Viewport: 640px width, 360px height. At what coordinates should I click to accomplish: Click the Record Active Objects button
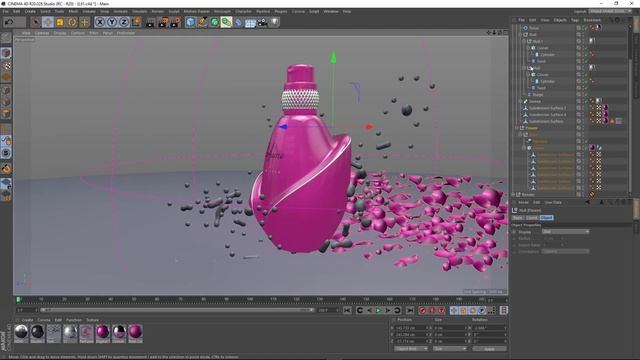point(422,311)
